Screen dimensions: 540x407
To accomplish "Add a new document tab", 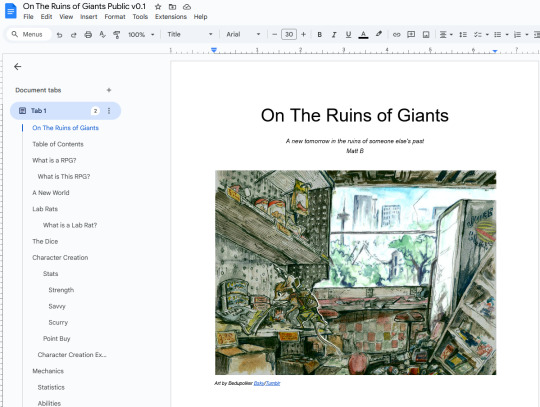I will [109, 90].
